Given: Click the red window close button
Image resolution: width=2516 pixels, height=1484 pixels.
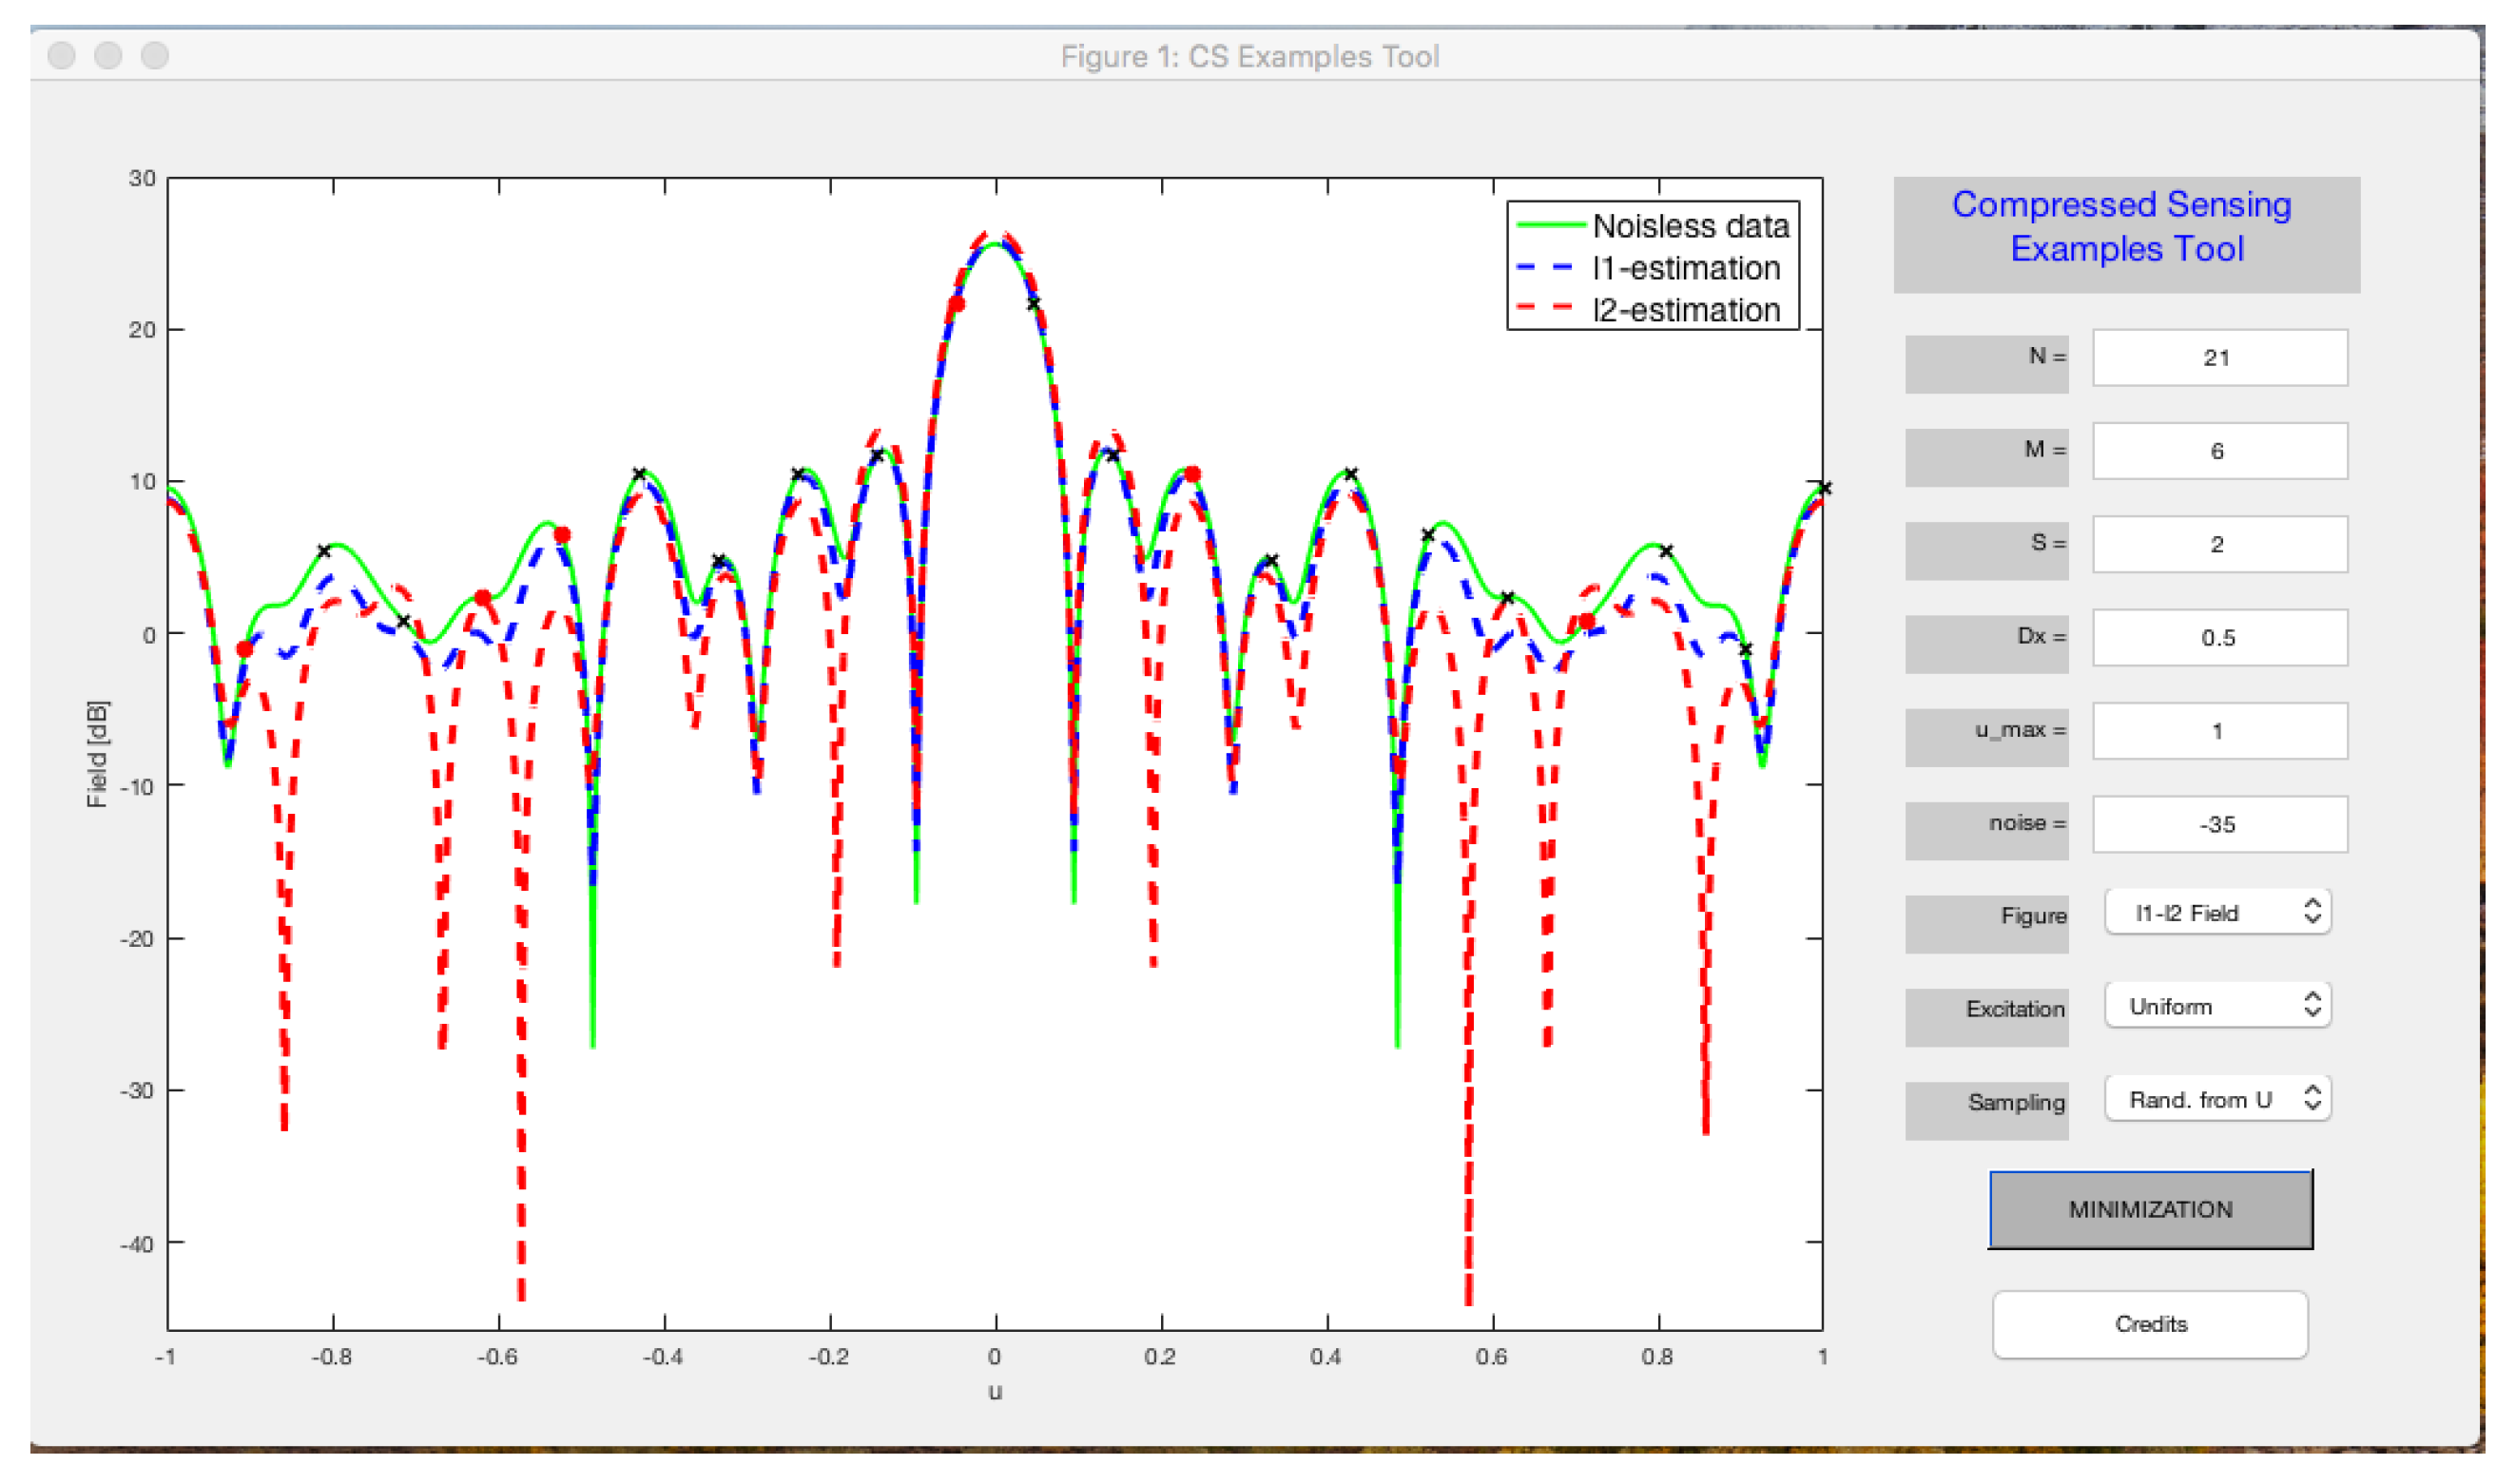Looking at the screenshot, I should click(62, 55).
